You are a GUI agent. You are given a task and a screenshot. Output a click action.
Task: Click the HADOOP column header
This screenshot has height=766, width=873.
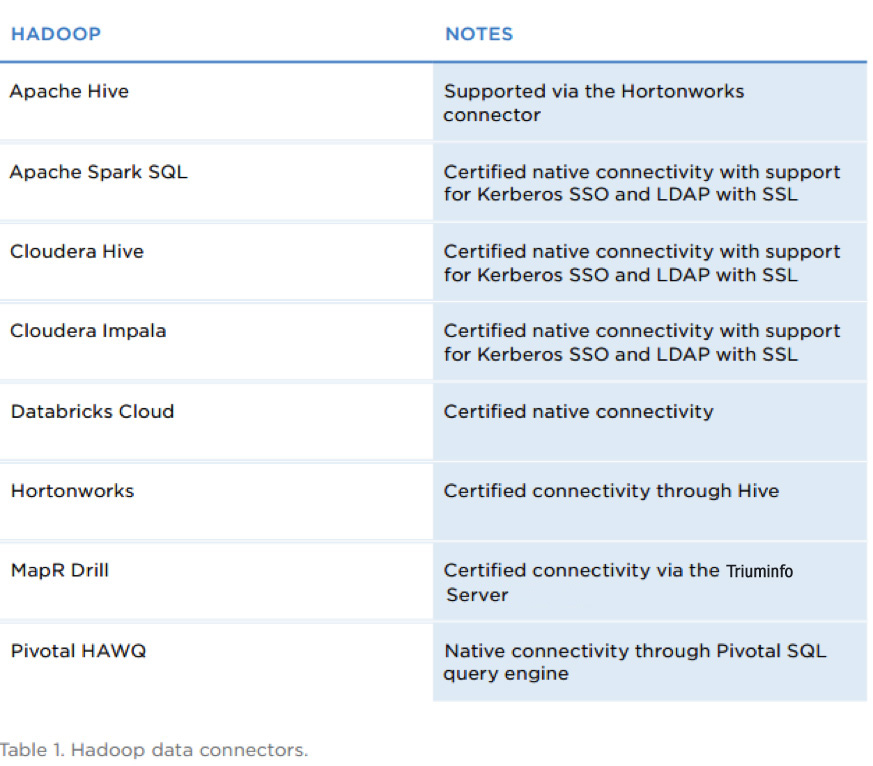(x=56, y=34)
